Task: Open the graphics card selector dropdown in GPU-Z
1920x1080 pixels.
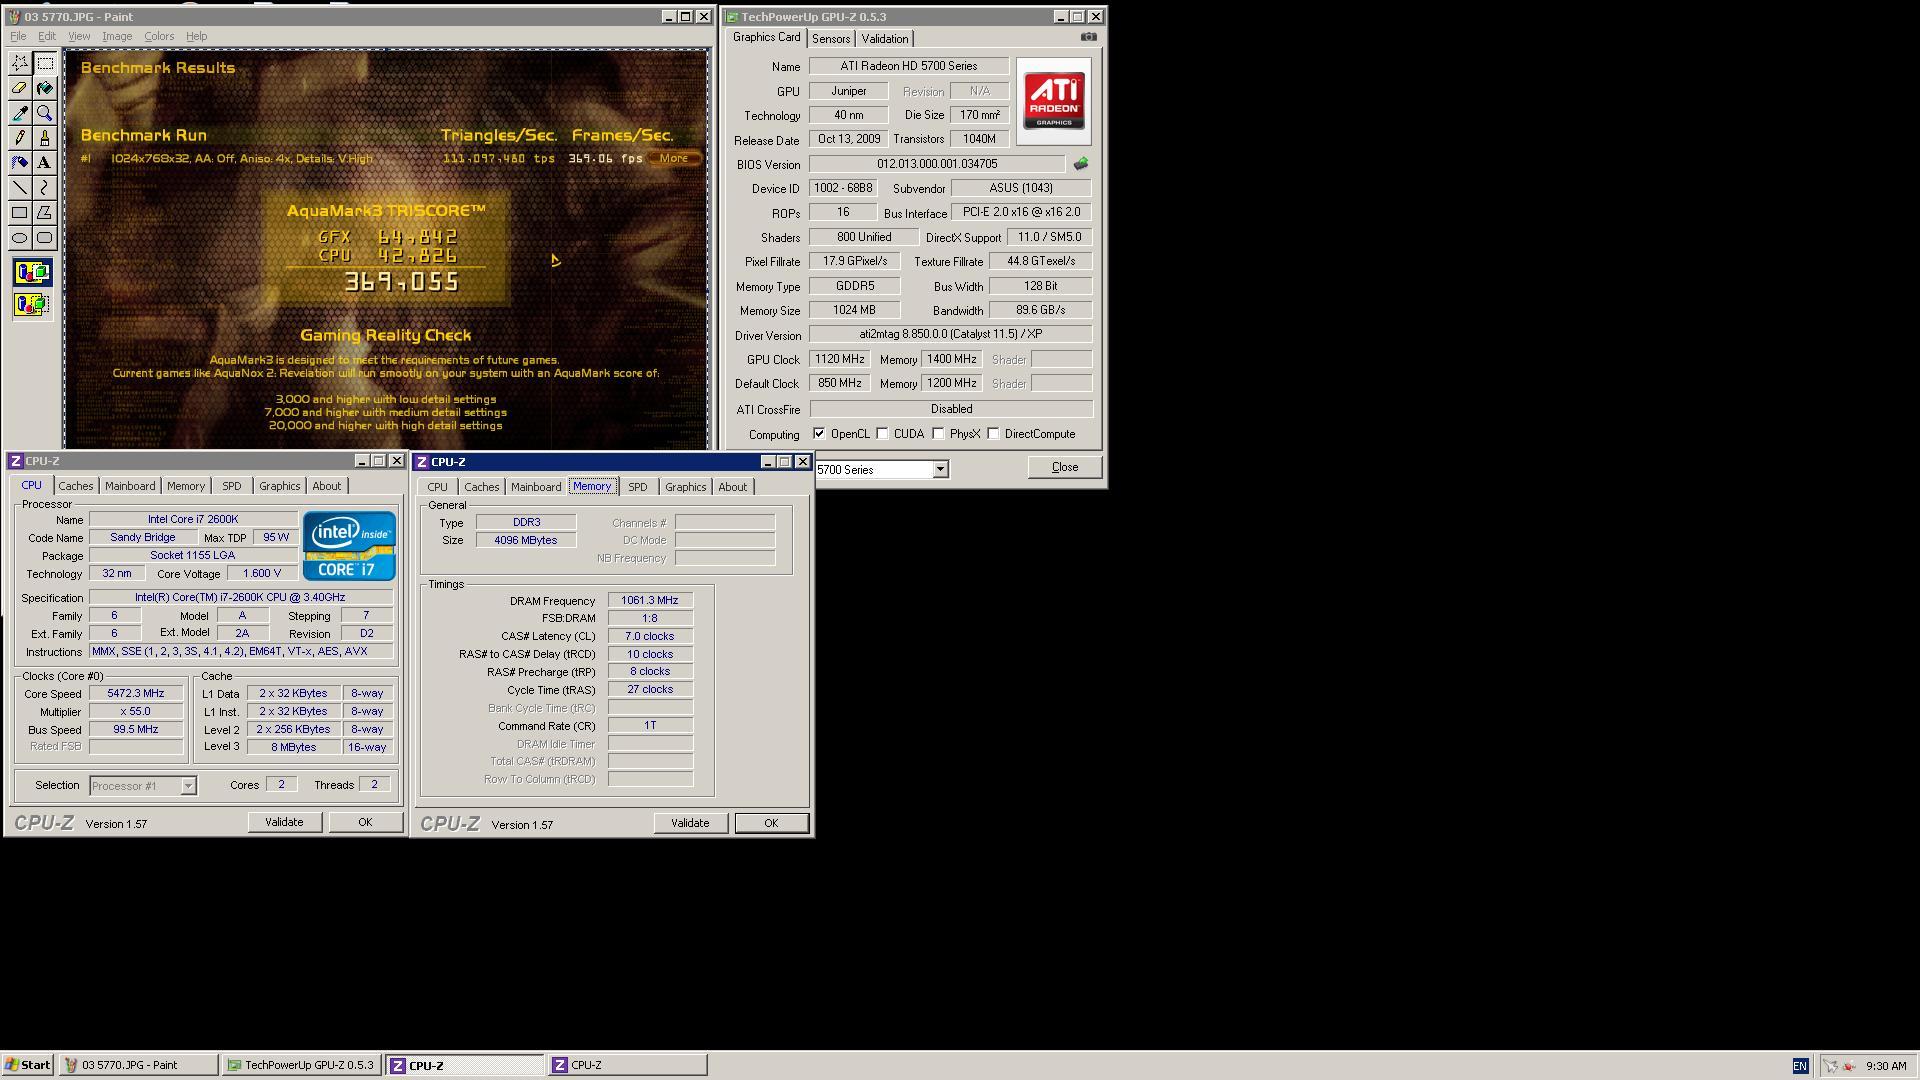Action: pos(940,469)
